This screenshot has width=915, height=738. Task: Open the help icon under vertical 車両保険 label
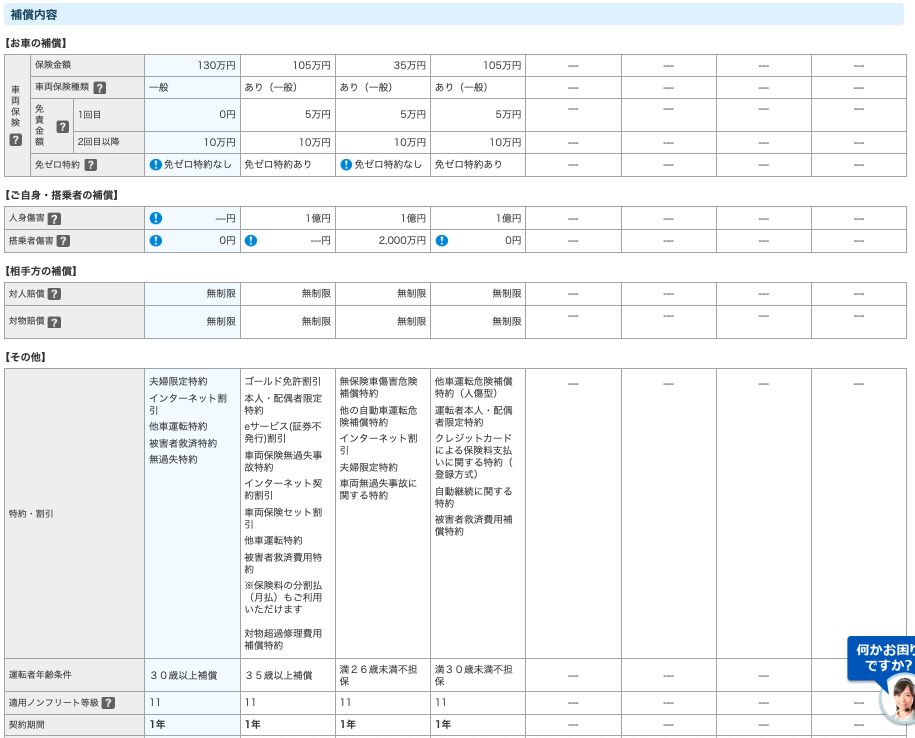point(15,140)
